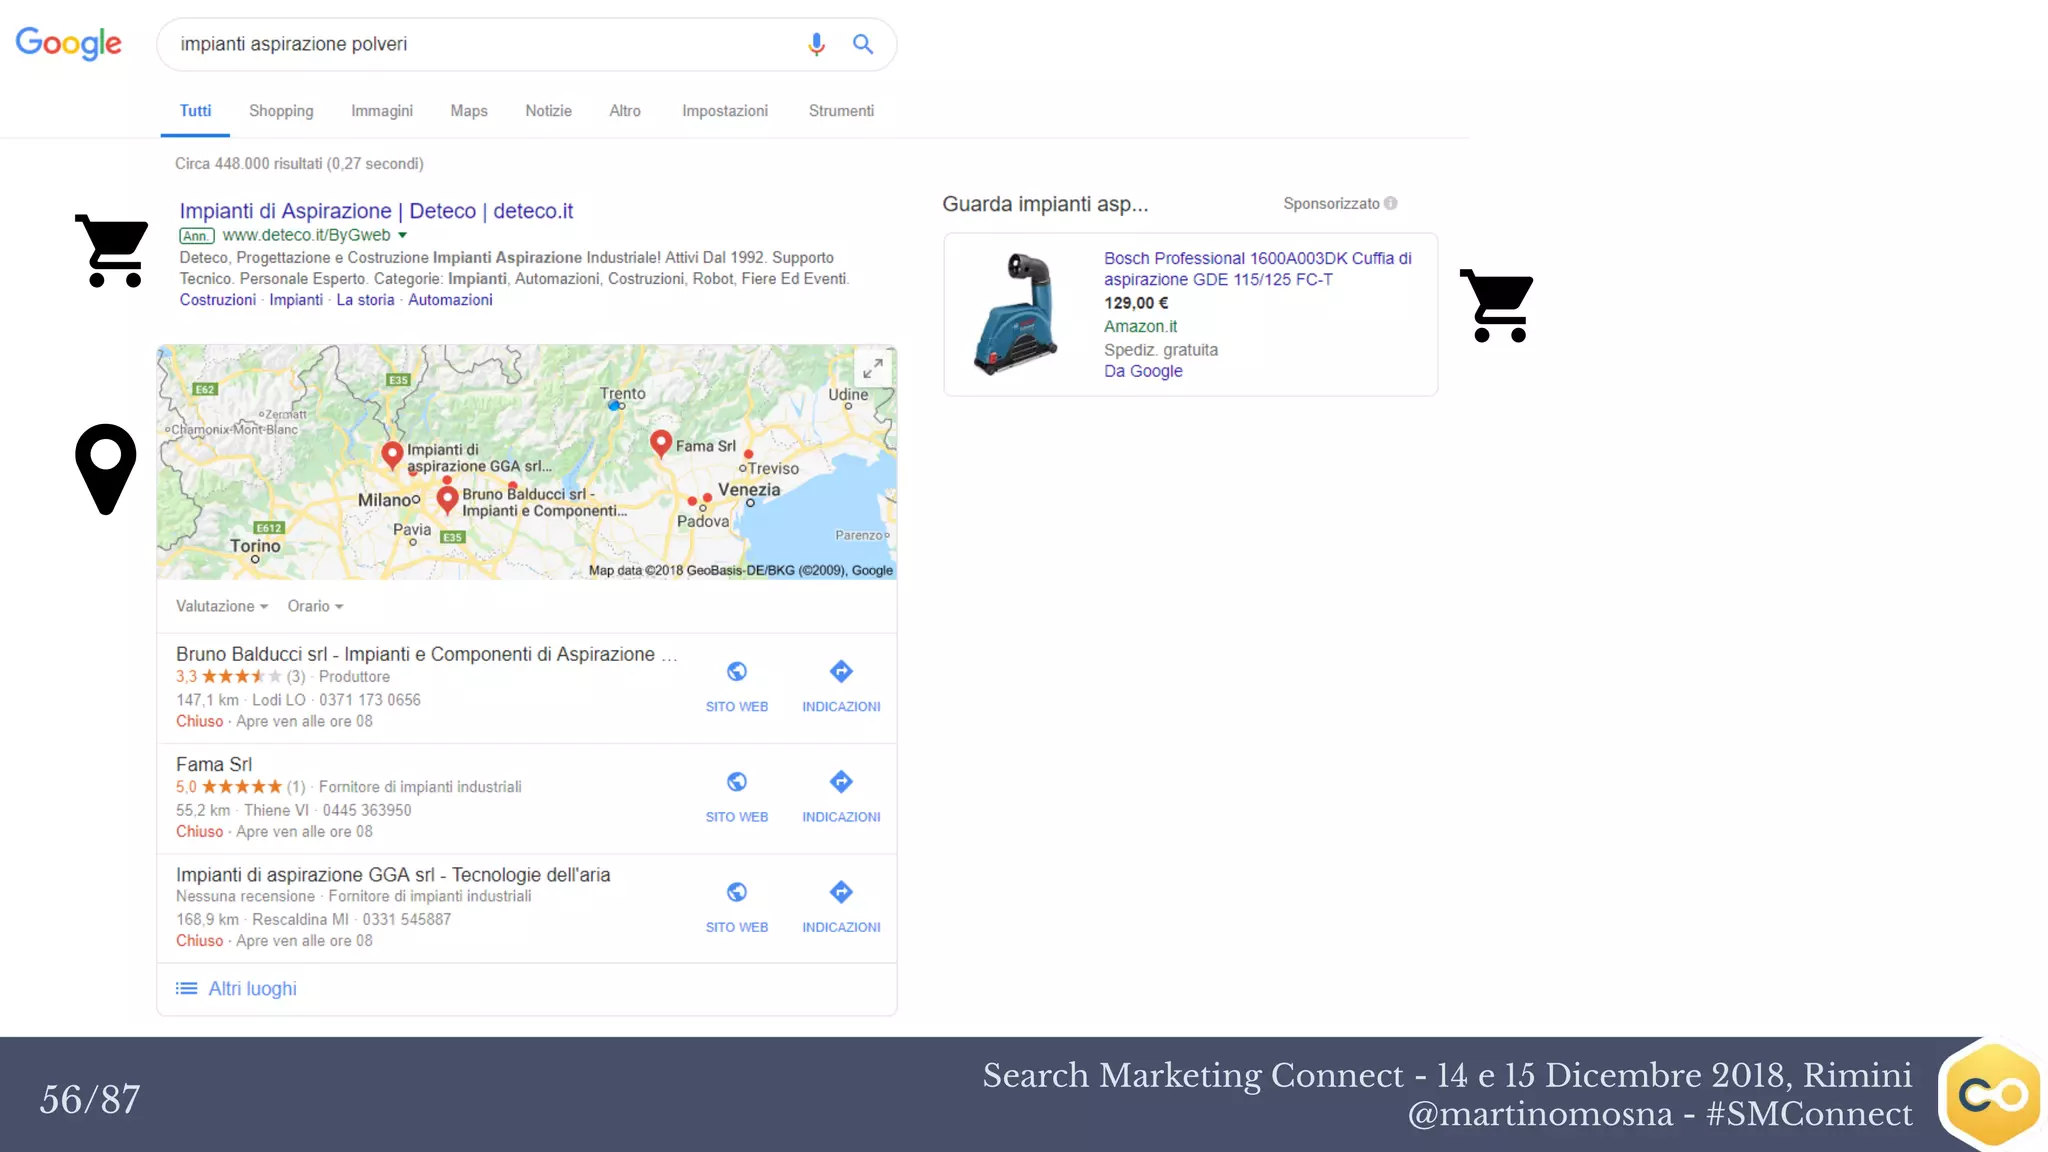Open the Automazioni sitelink

tap(450, 300)
